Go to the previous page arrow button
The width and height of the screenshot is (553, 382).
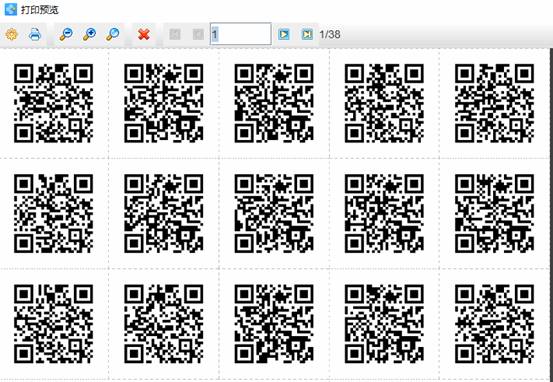[198, 34]
